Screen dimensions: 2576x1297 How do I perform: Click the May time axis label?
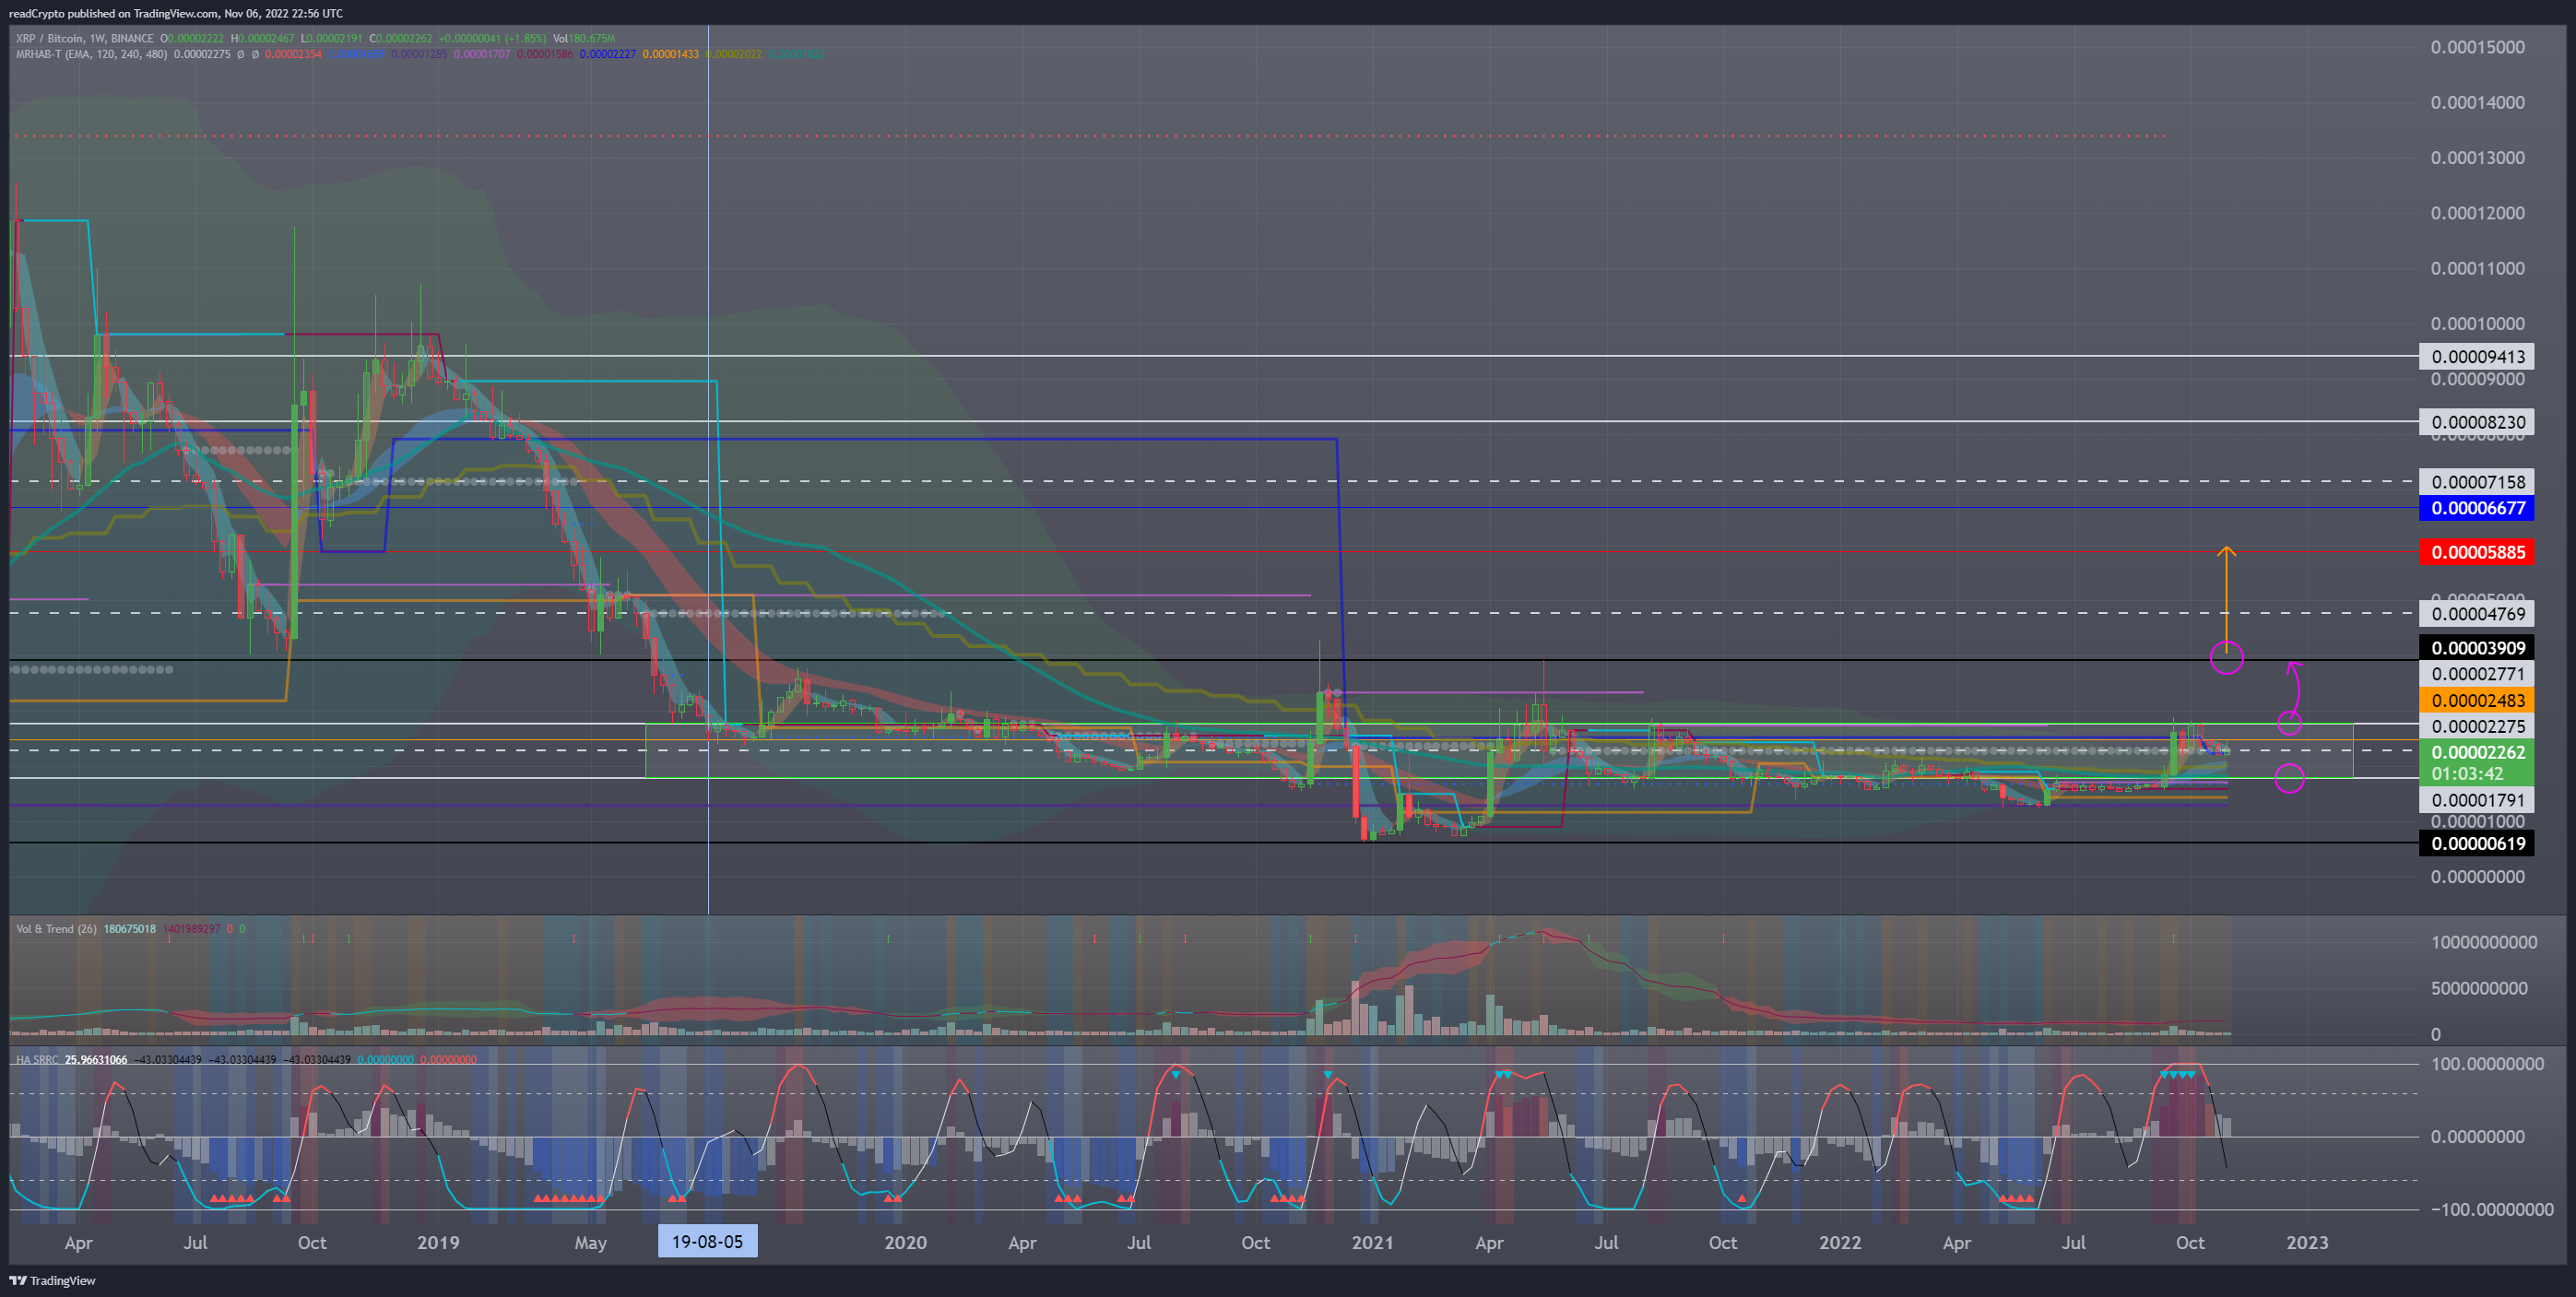591,1243
